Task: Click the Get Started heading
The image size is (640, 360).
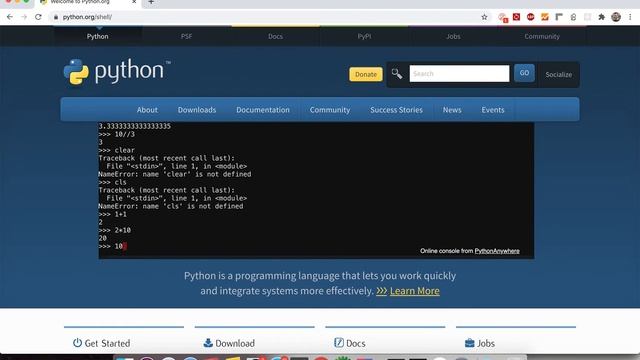Action: pyautogui.click(x=107, y=343)
